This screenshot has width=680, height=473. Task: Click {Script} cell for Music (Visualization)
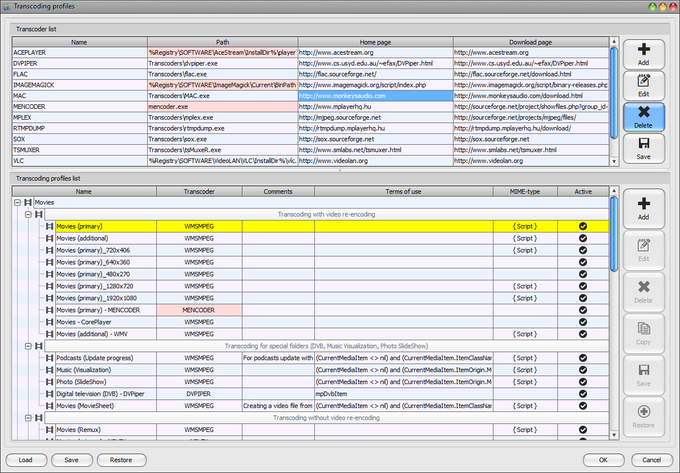pos(525,370)
